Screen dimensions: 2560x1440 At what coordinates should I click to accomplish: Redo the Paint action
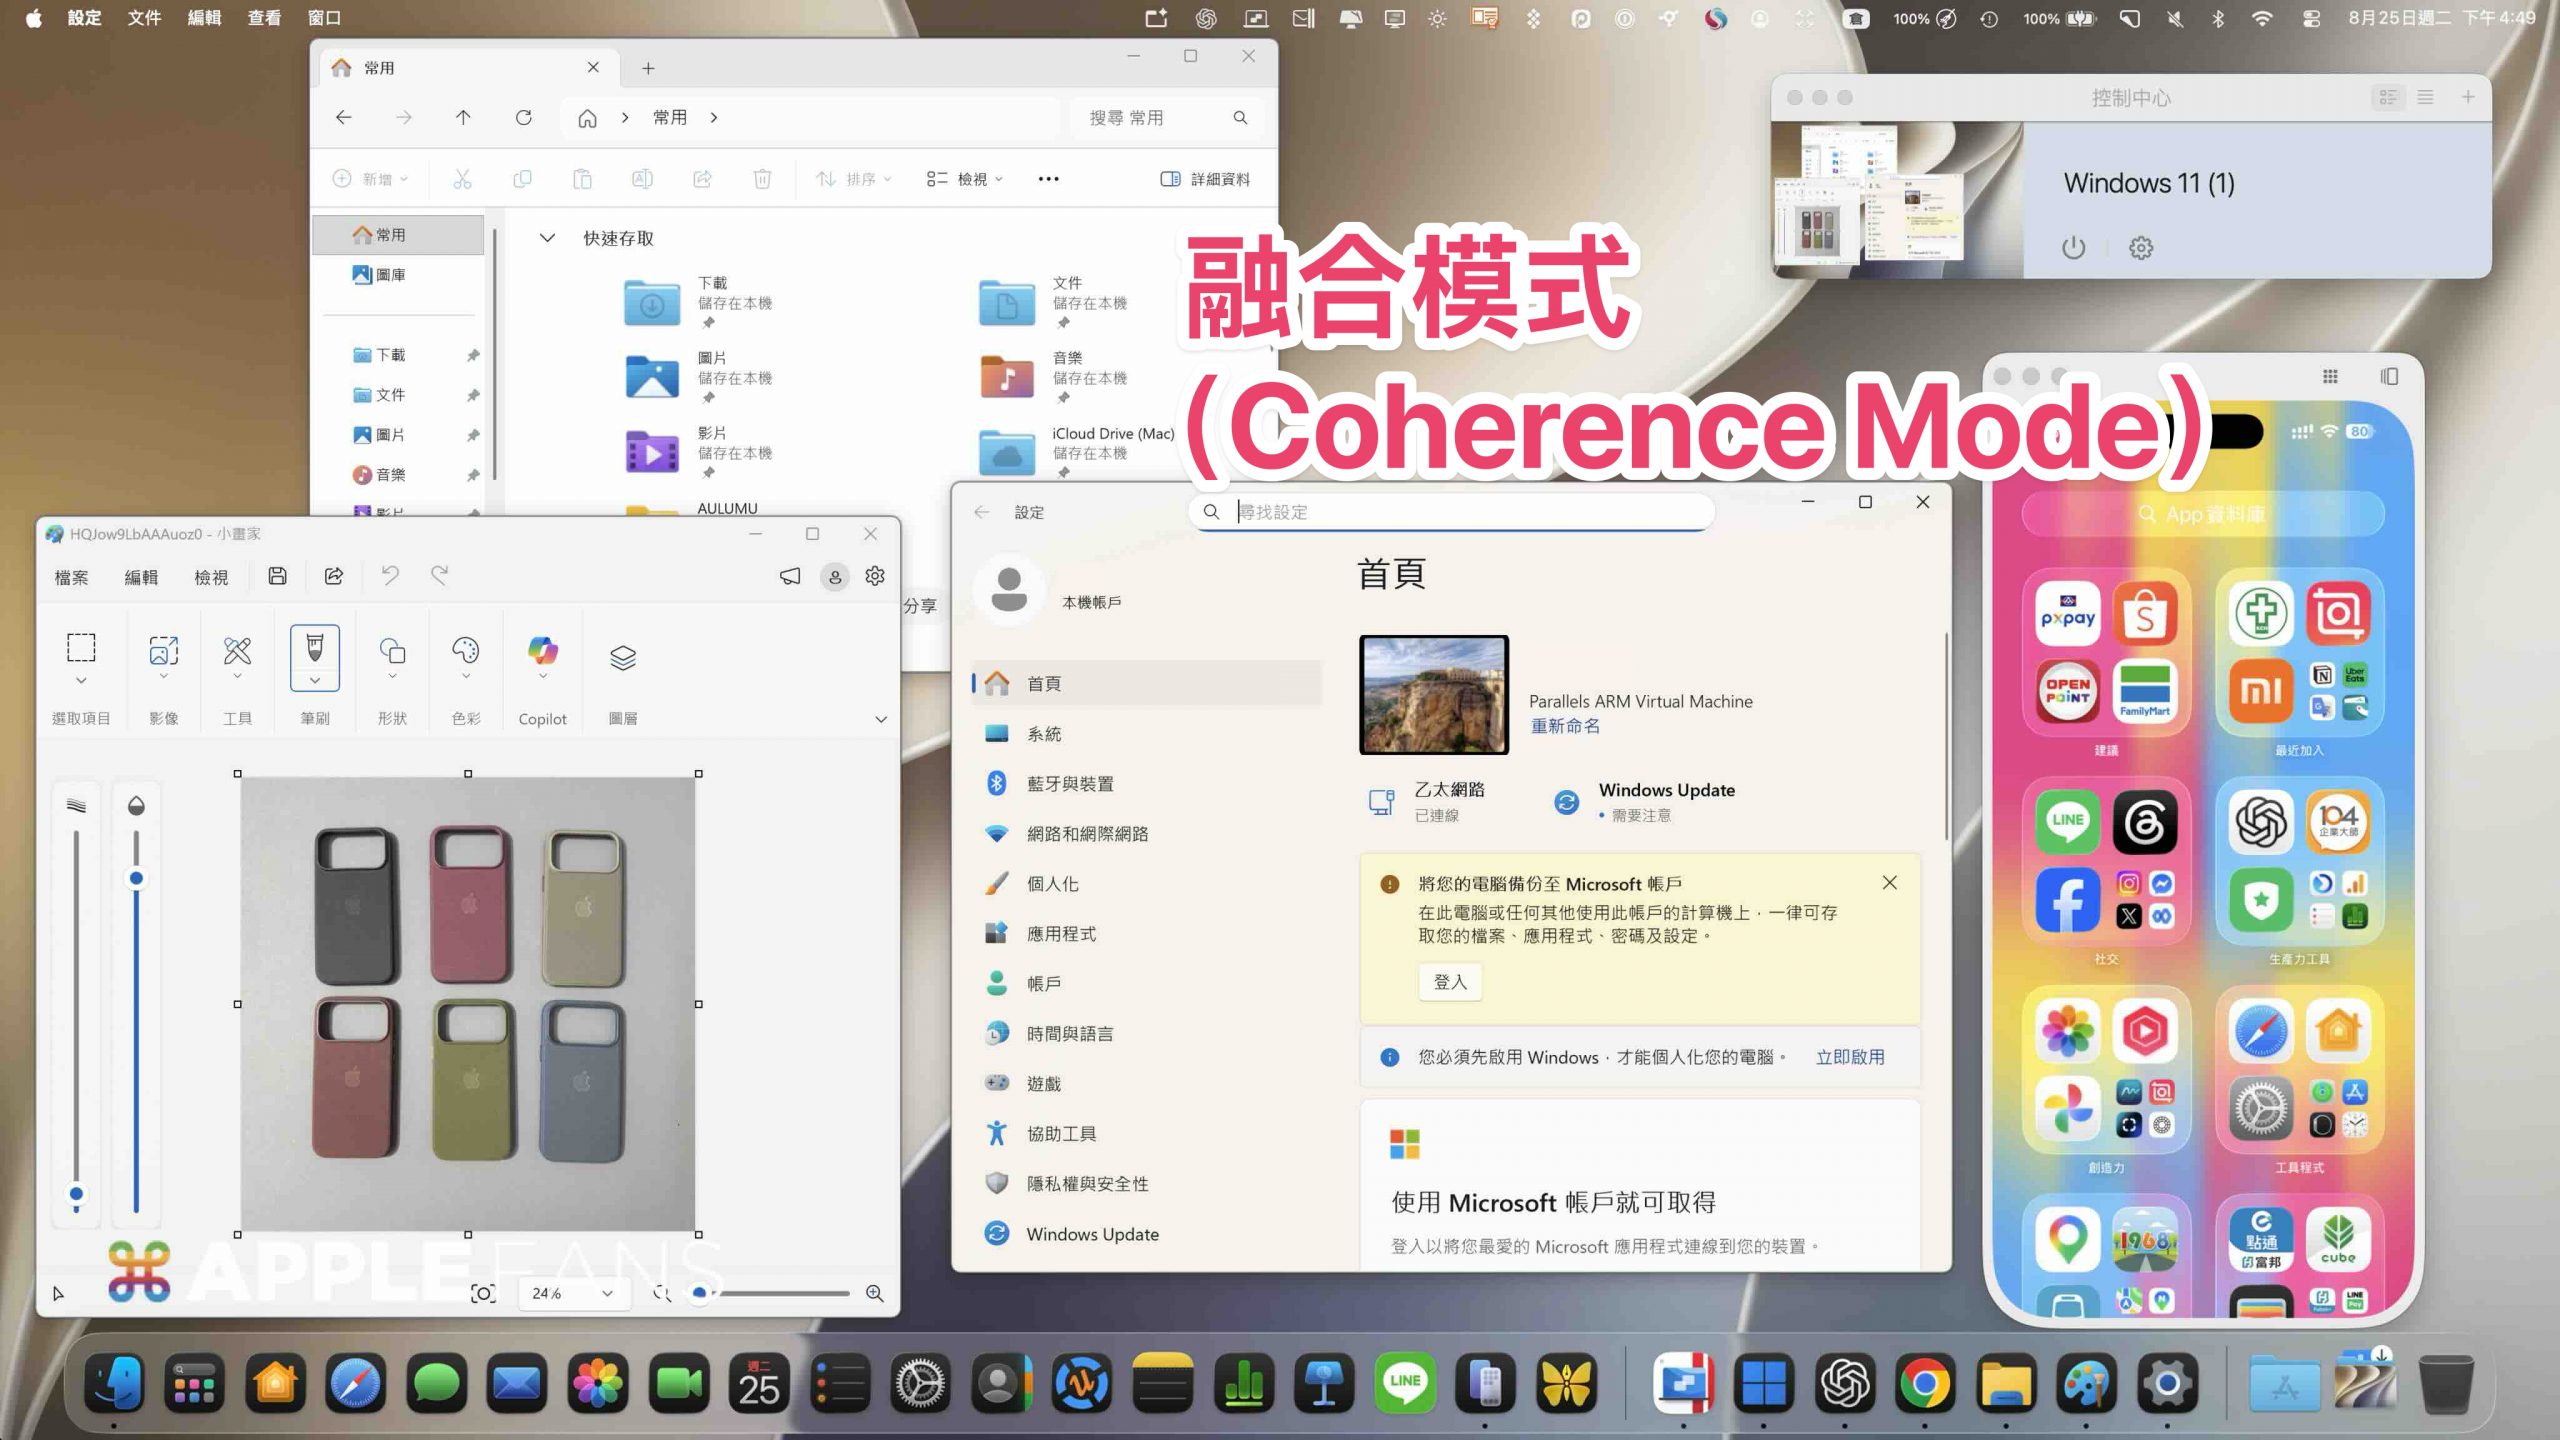[439, 575]
